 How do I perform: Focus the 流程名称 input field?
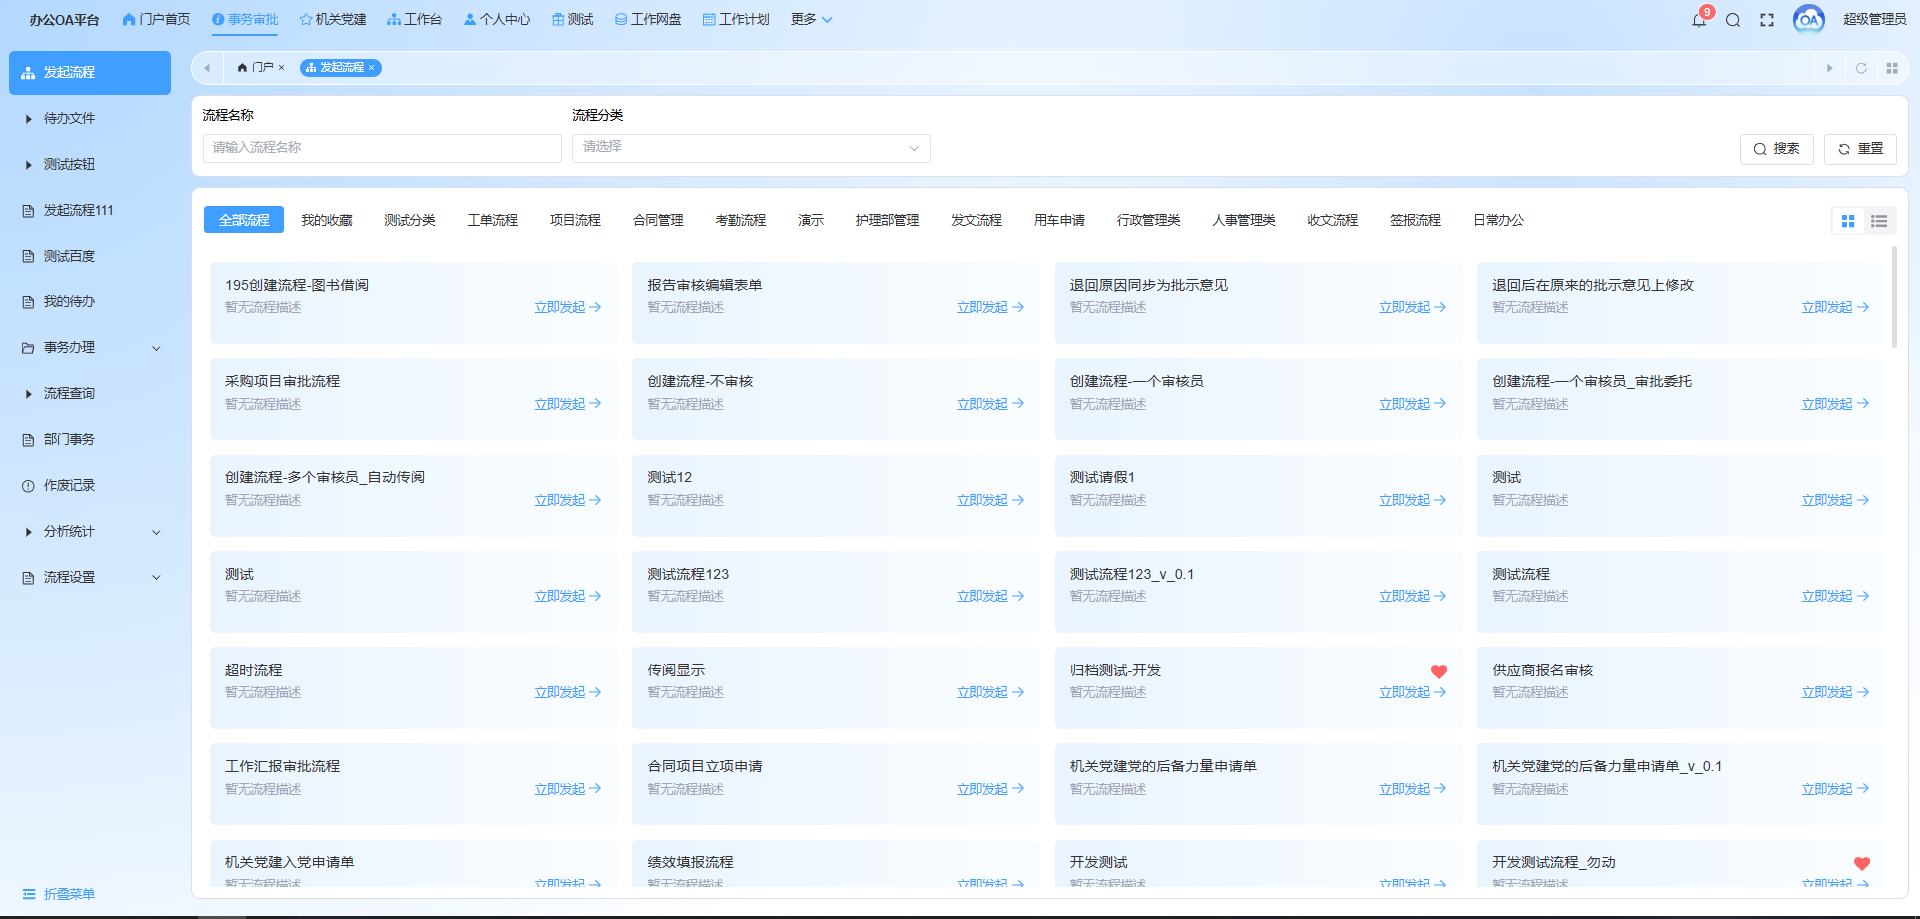(382, 148)
